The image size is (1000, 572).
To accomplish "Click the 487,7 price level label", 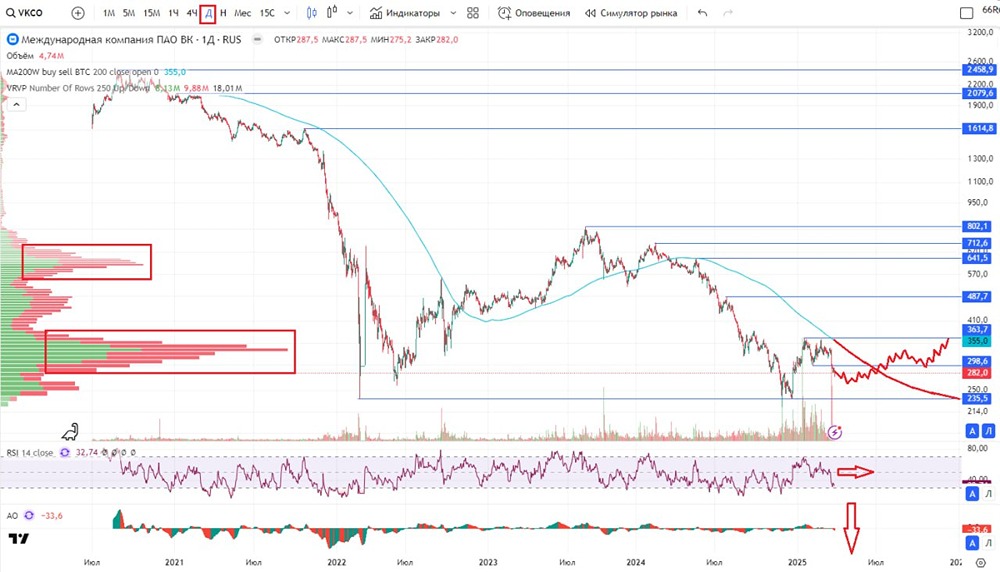I will (x=976, y=297).
